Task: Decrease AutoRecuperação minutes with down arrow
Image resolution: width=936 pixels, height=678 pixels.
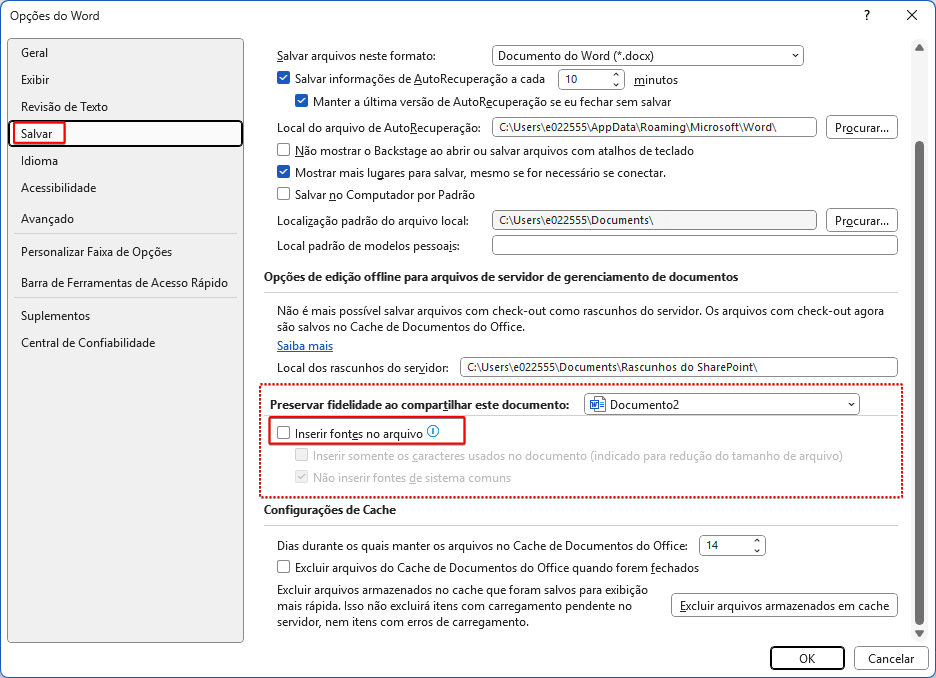Action: point(615,84)
